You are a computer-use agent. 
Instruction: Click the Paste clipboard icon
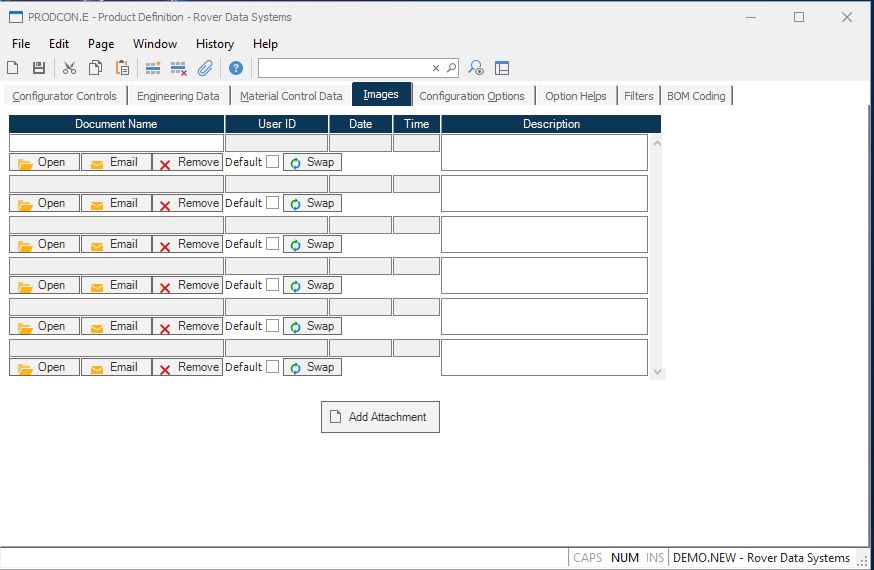[122, 68]
